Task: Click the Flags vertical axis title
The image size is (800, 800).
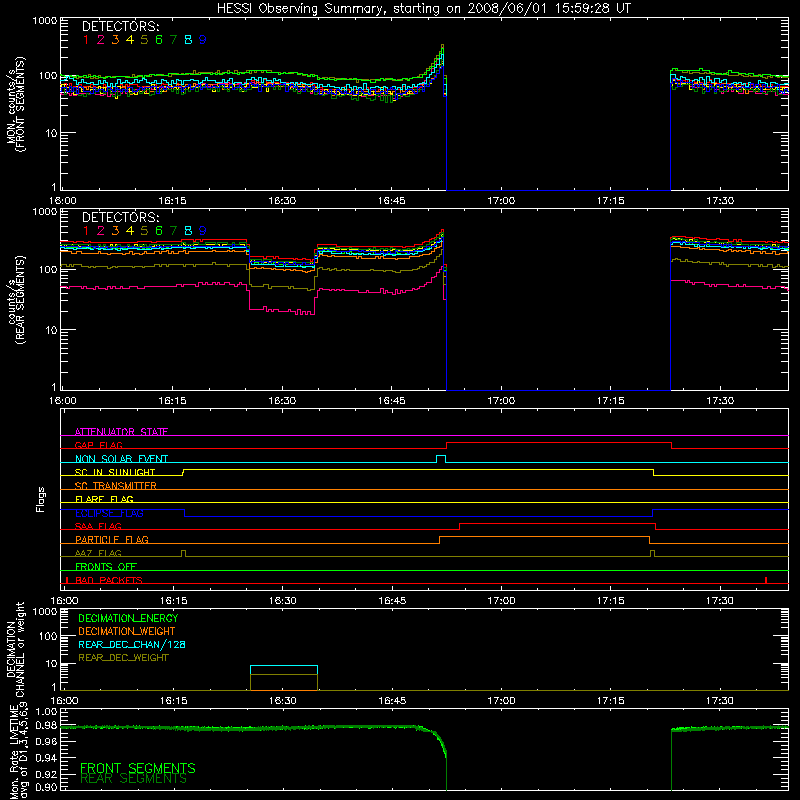Action: point(41,499)
